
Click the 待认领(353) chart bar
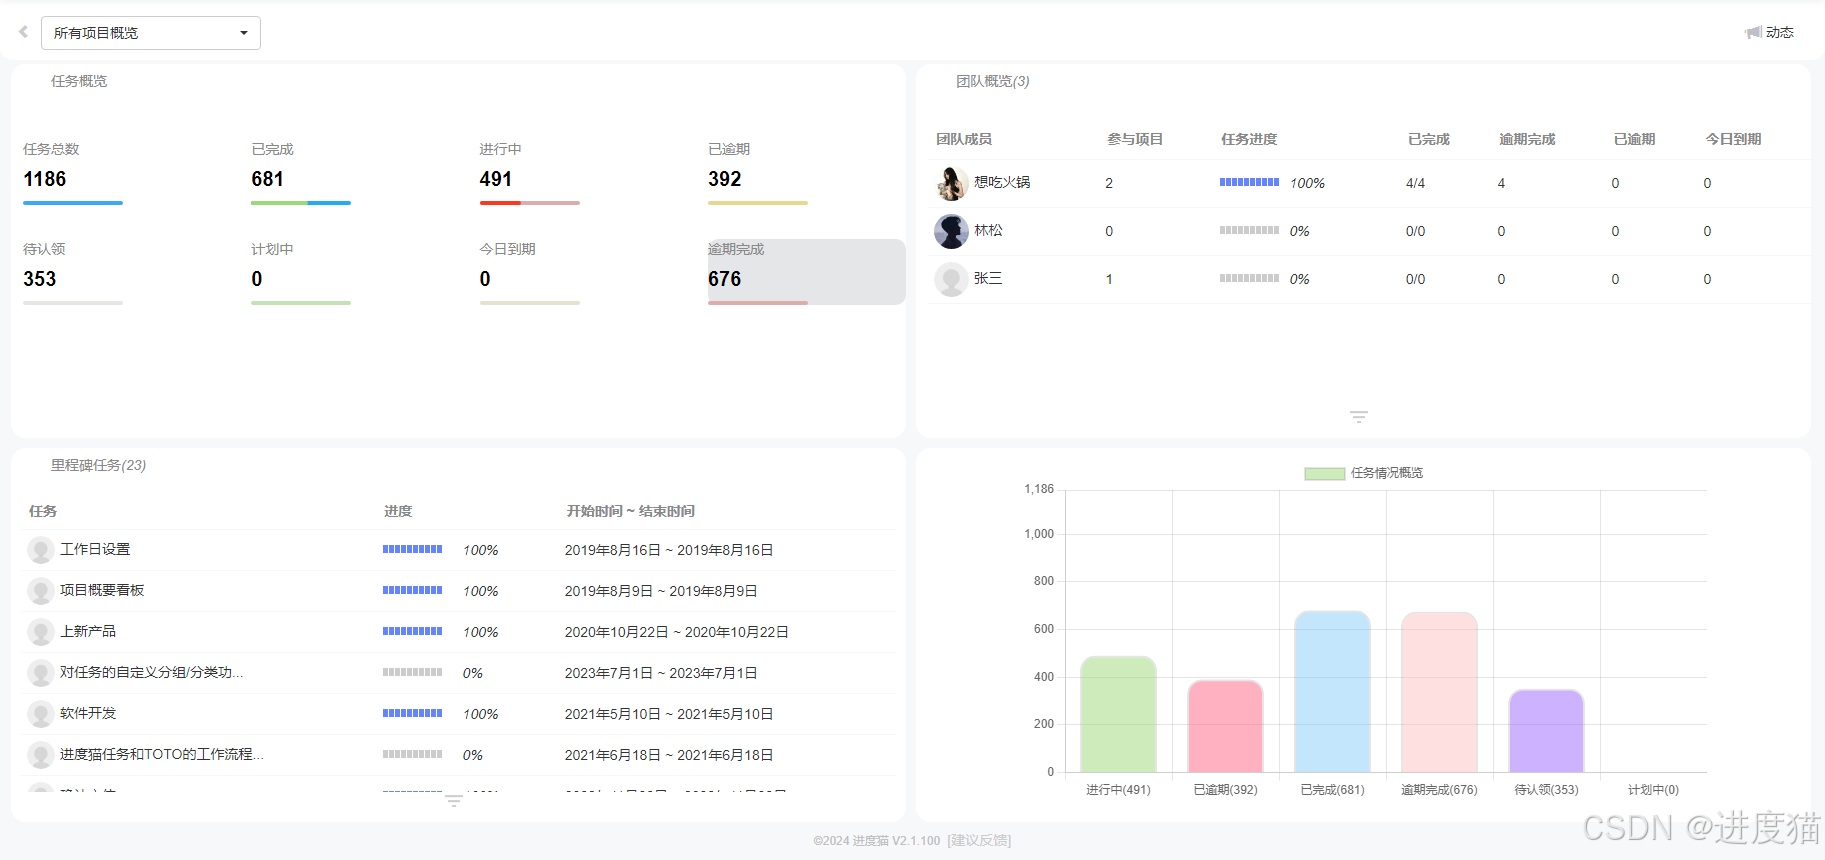[1546, 731]
